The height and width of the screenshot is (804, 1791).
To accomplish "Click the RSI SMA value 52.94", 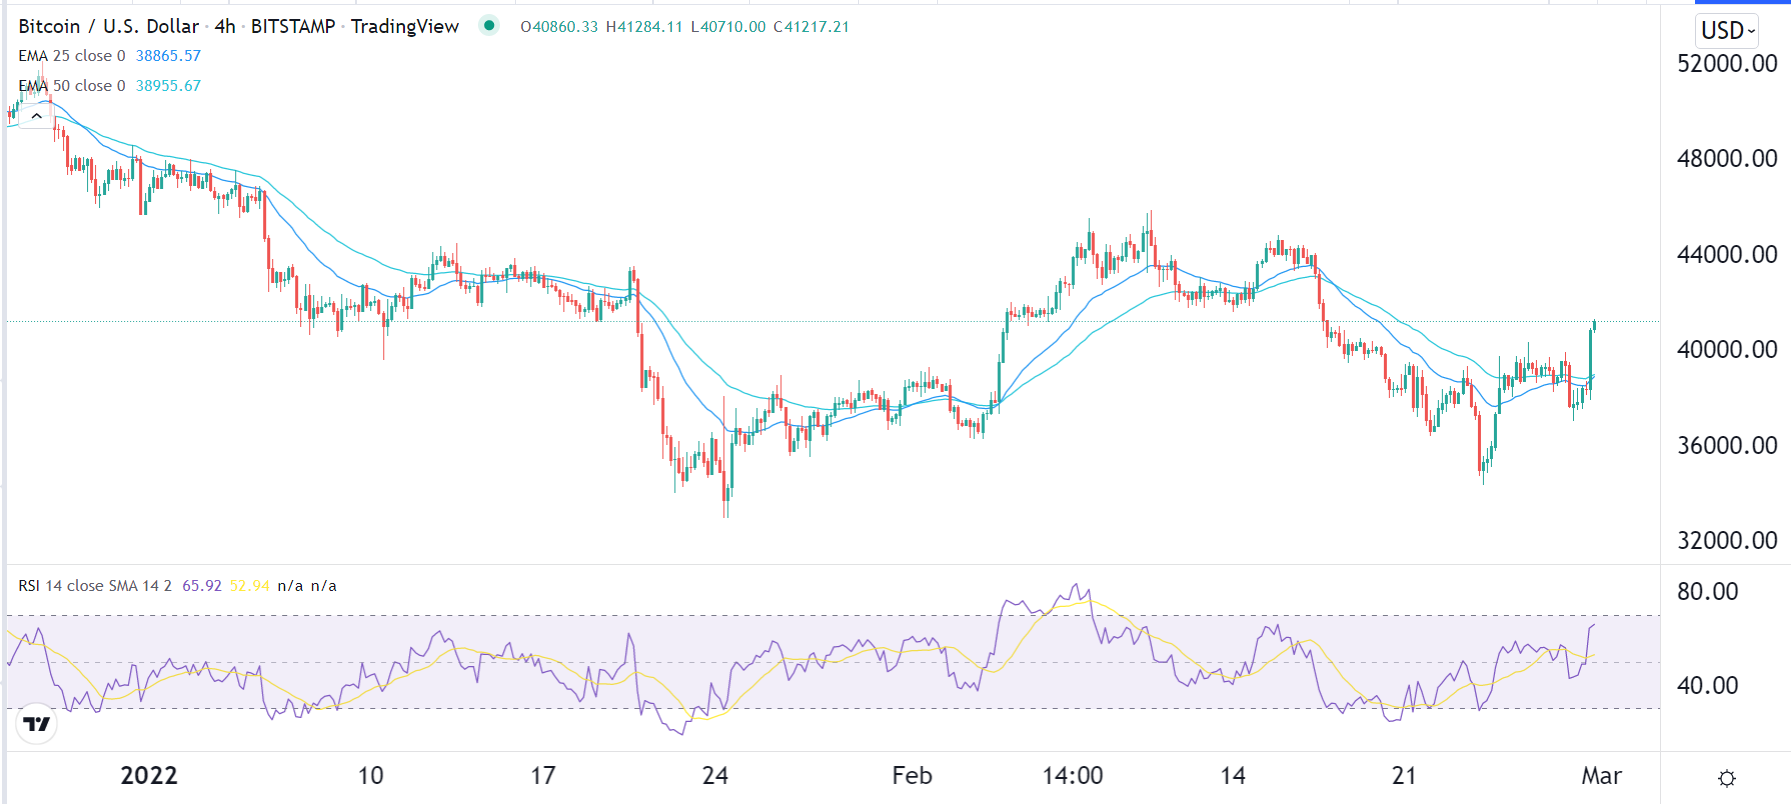I will [x=250, y=586].
